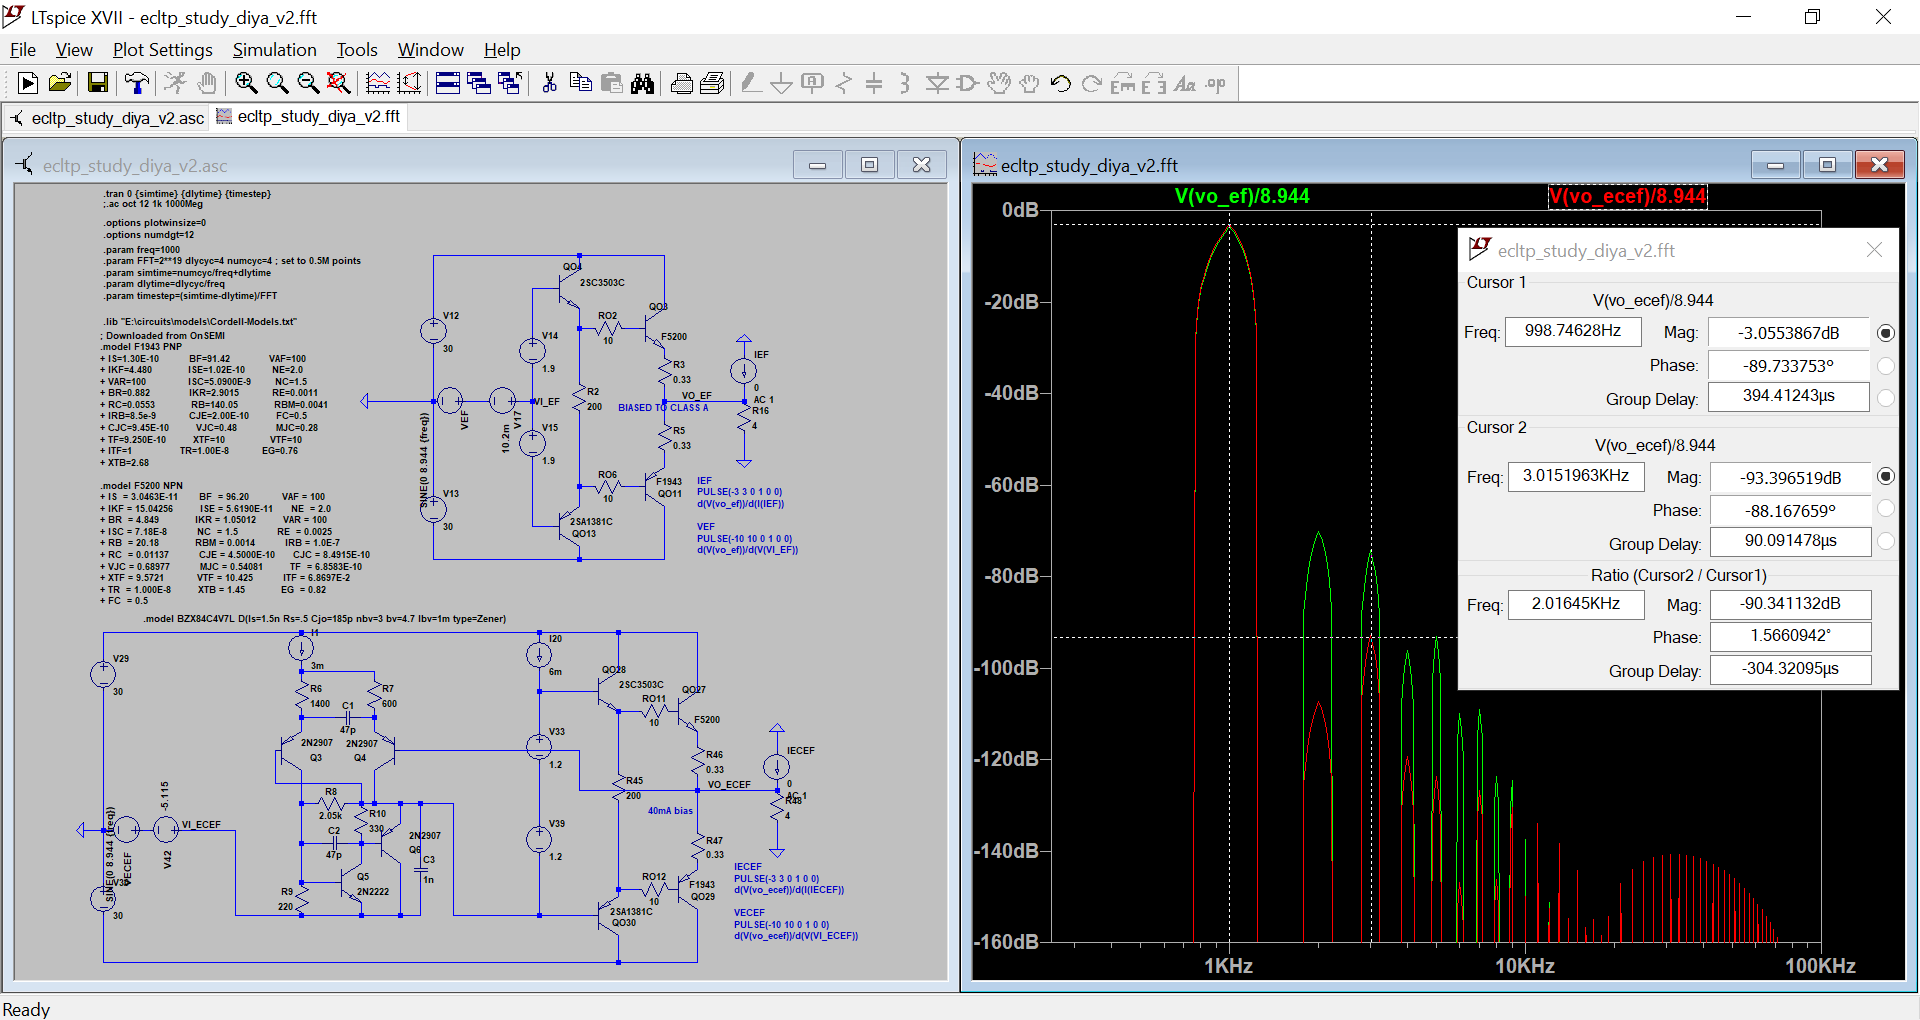
Task: Select the Pan magnifier icon
Action: 277,84
